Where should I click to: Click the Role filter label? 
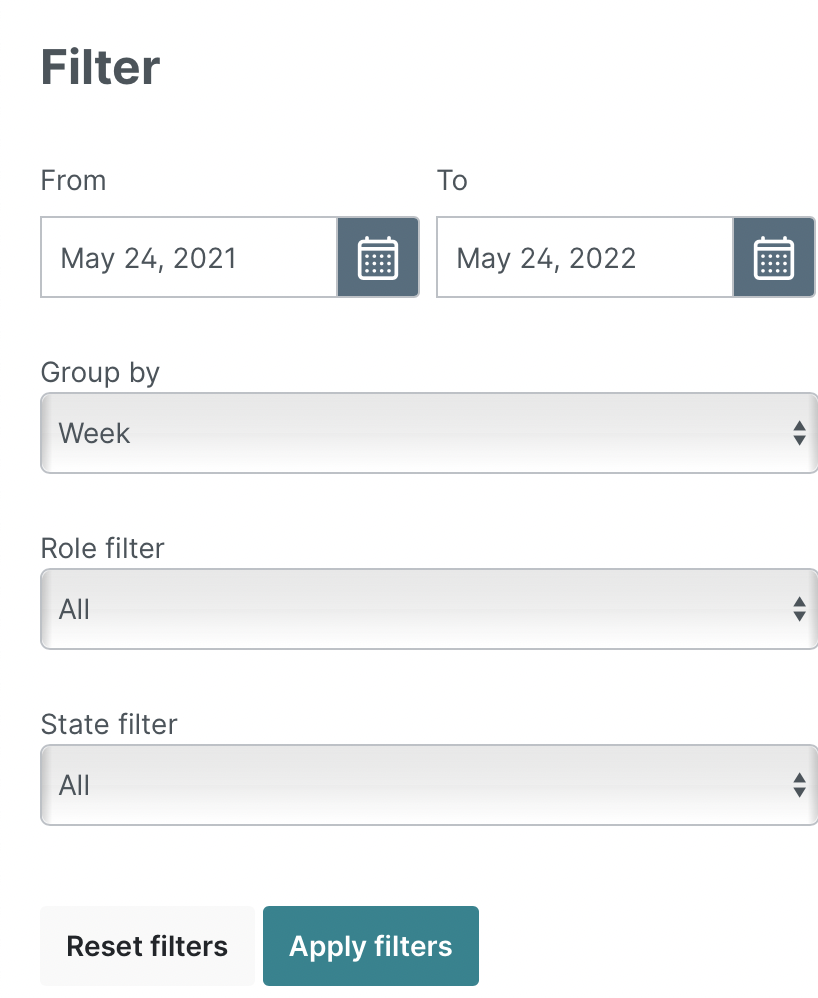102,548
